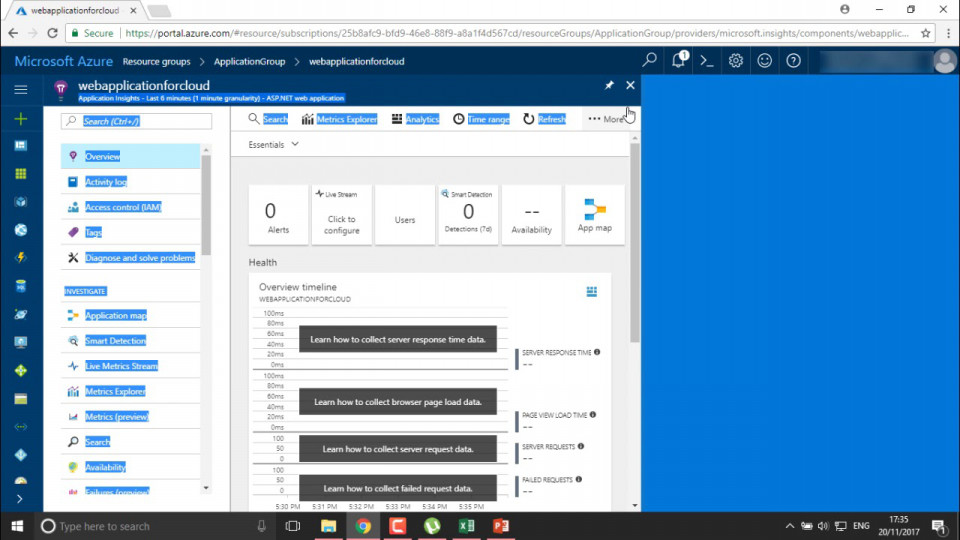Open Tags menu item
The height and width of the screenshot is (540, 960).
[x=130, y=232]
